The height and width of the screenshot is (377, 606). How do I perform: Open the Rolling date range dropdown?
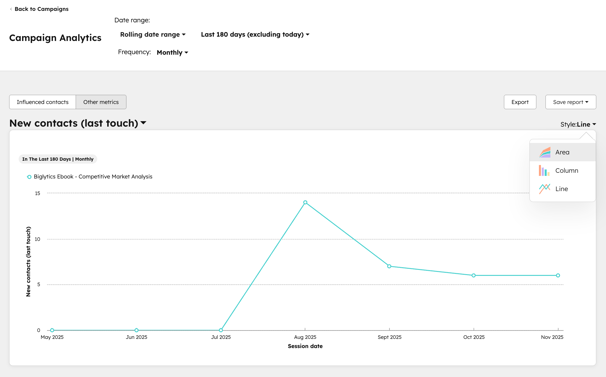click(153, 34)
